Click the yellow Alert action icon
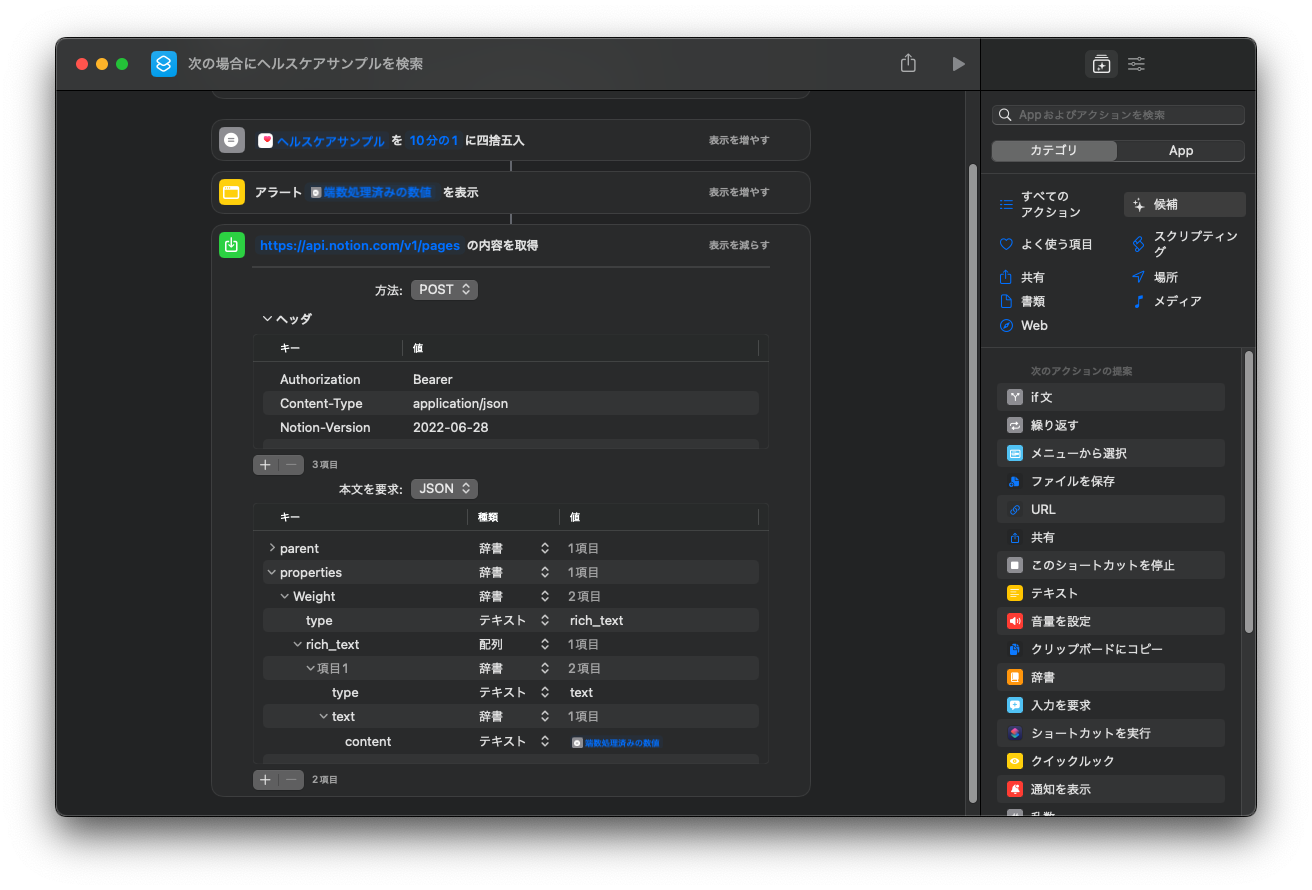Screen dimensions: 1312x890 point(232,192)
